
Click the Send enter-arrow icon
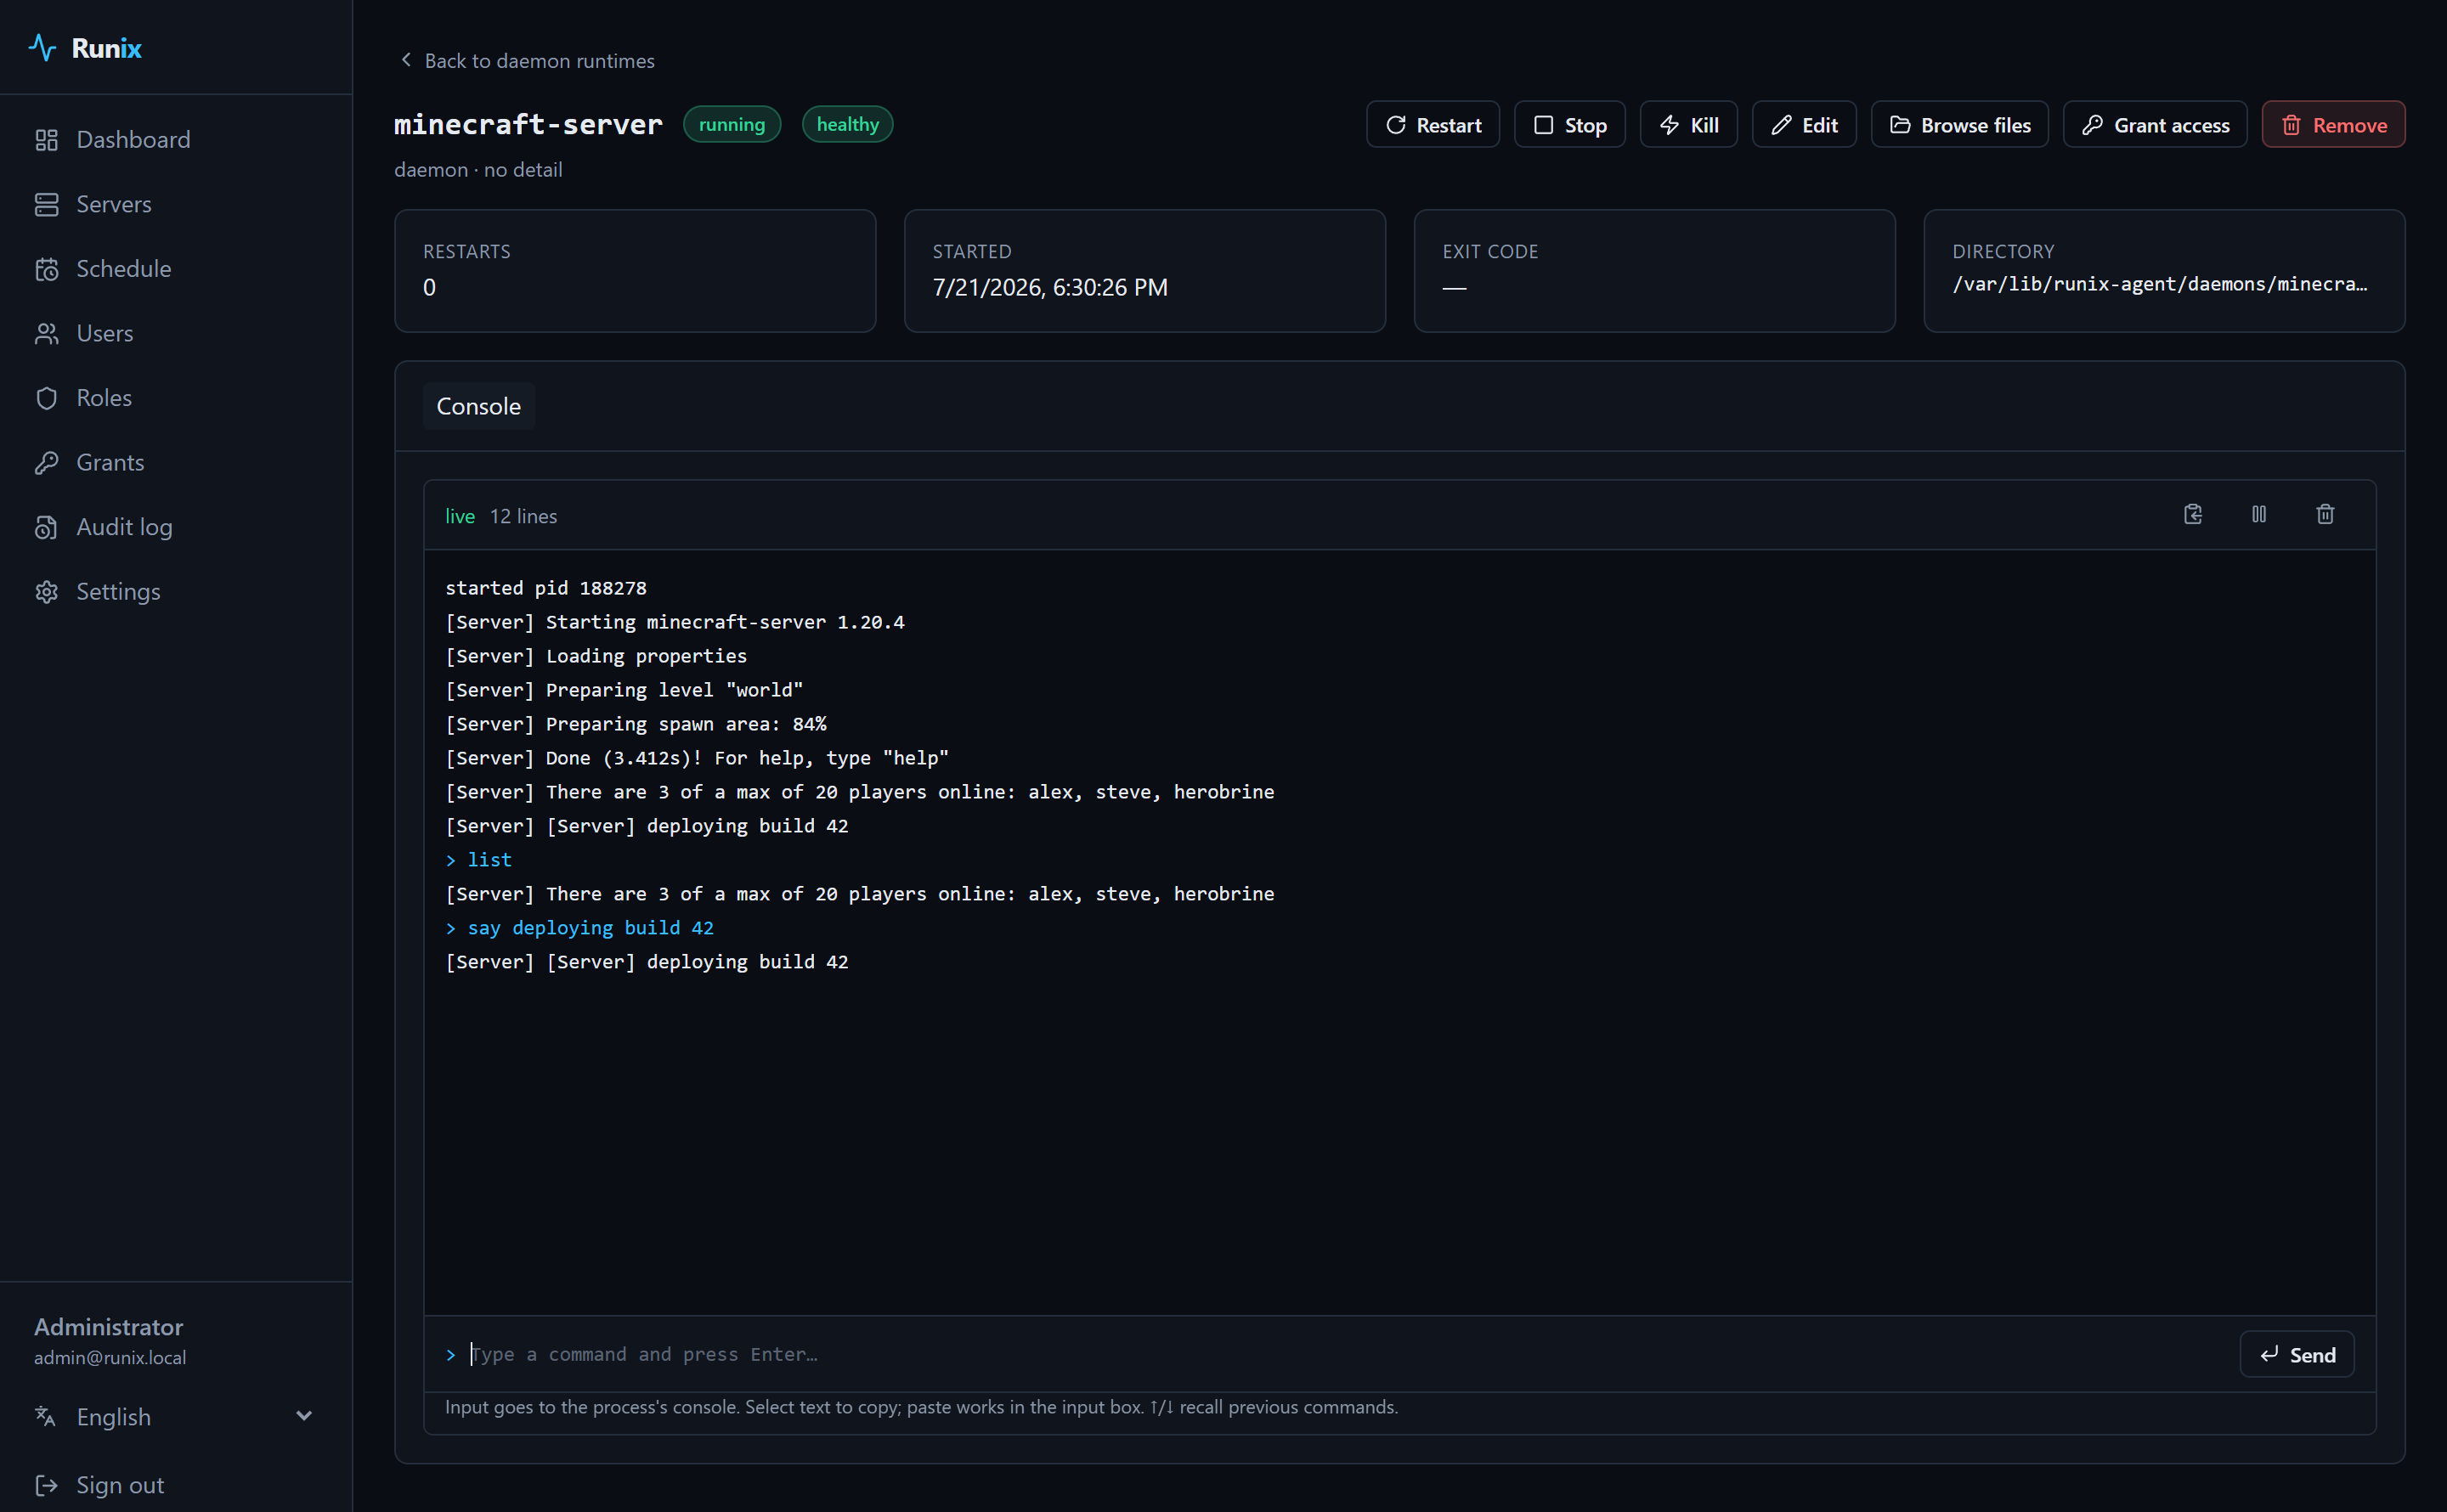click(2269, 1354)
